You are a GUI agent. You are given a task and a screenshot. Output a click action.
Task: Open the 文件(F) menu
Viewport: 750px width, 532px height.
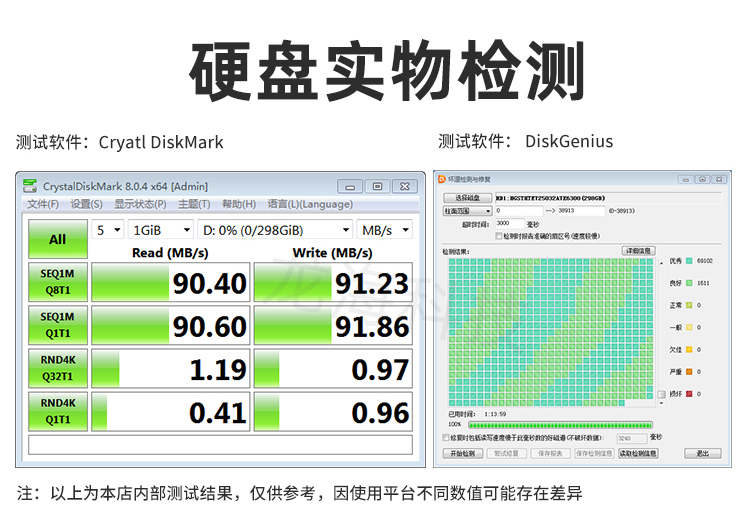(x=43, y=204)
